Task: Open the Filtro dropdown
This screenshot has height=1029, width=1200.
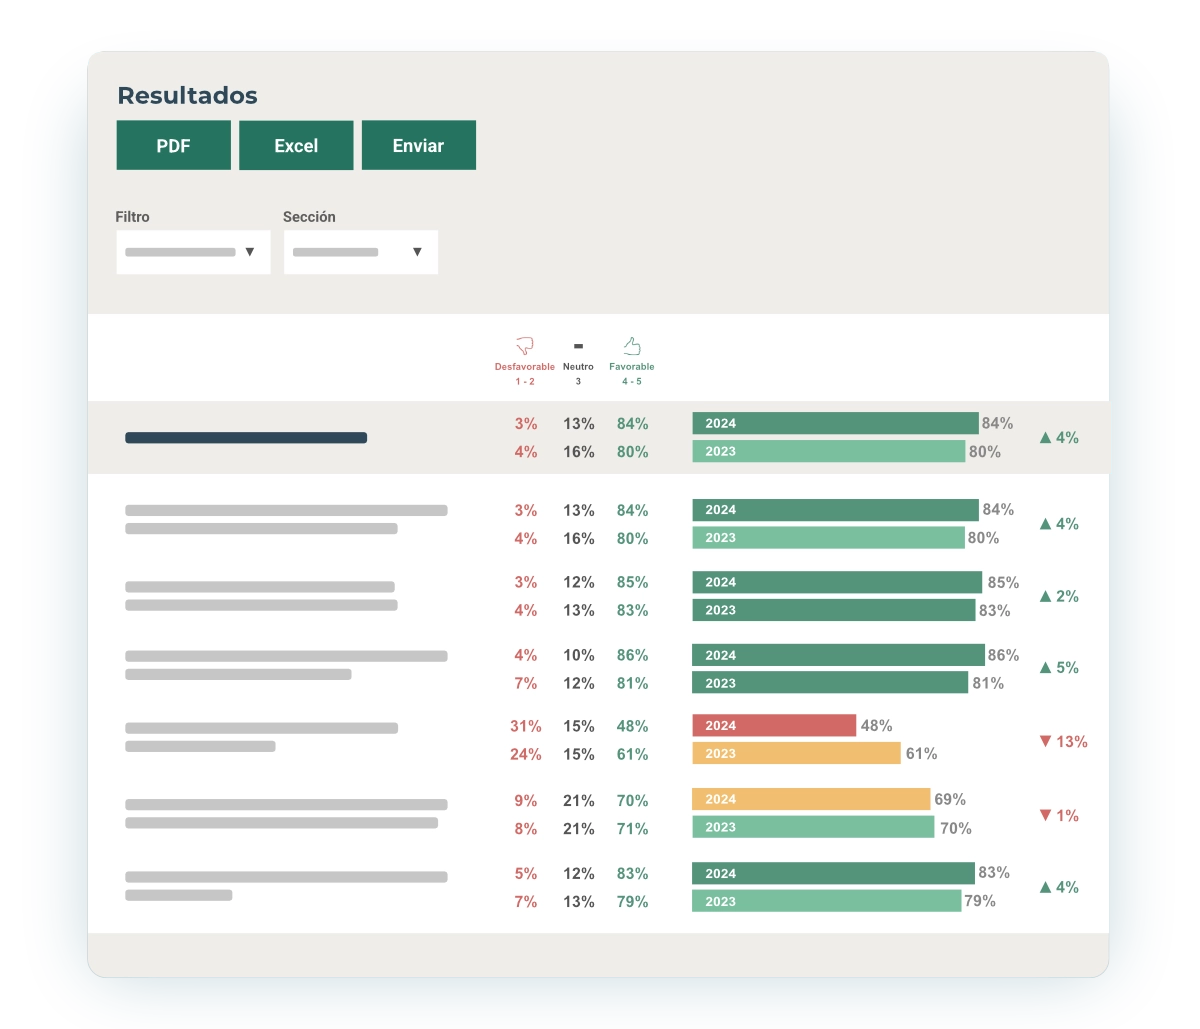Action: [193, 252]
